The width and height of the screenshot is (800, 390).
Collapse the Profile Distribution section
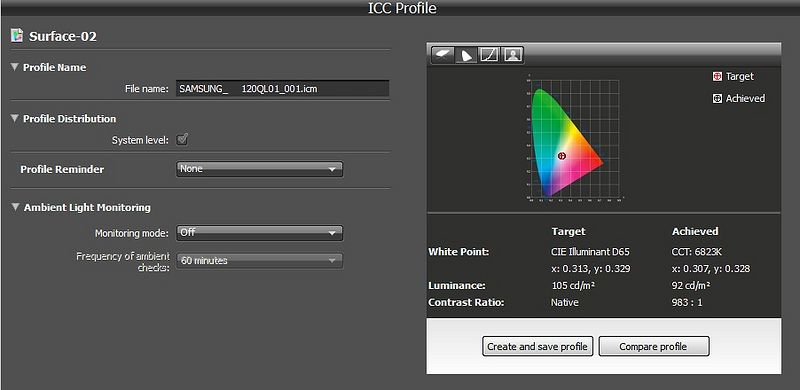pyautogui.click(x=14, y=118)
